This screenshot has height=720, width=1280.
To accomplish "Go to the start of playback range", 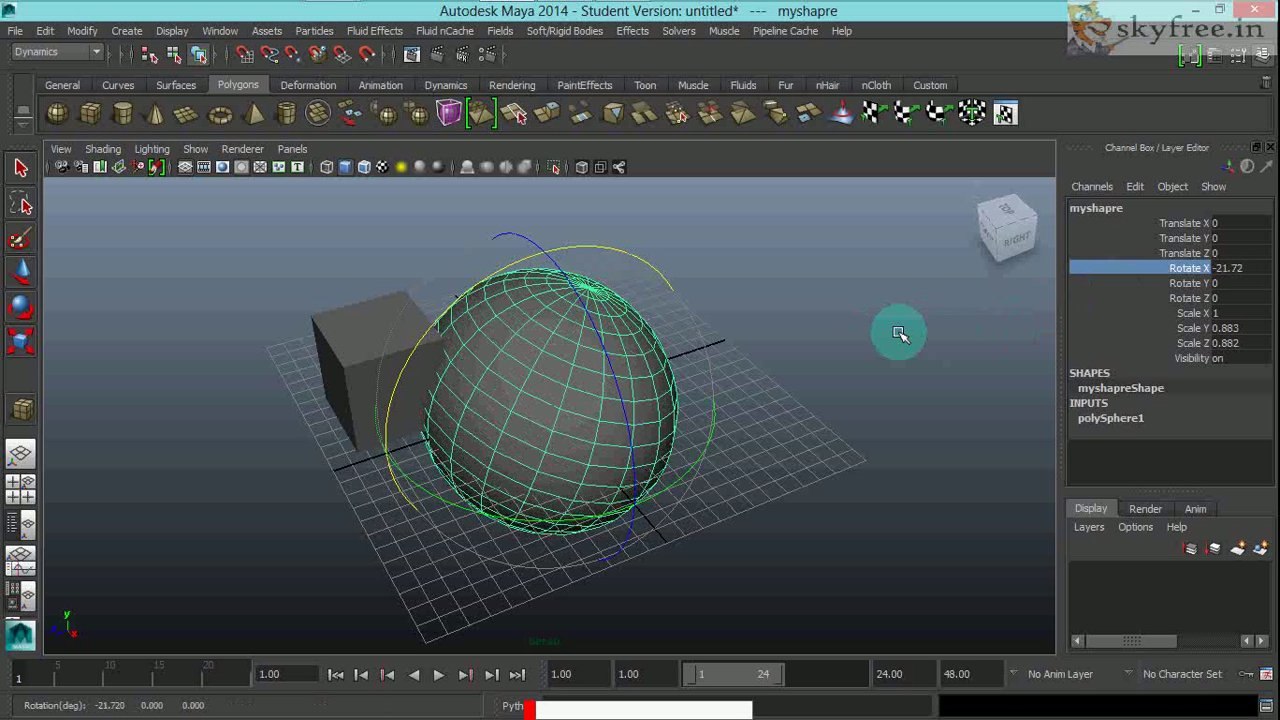I will tap(336, 675).
